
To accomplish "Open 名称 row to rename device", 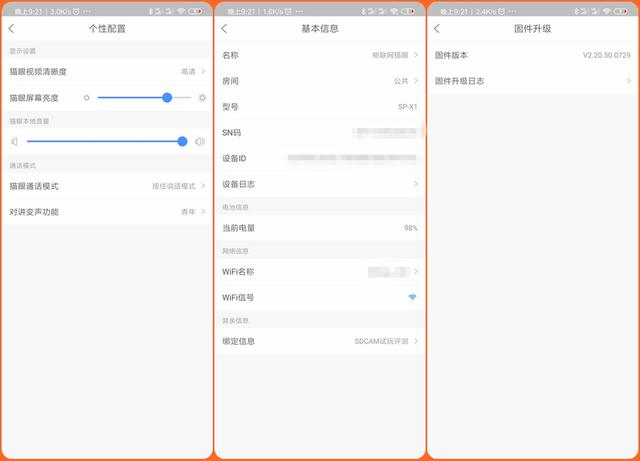I will pos(320,55).
